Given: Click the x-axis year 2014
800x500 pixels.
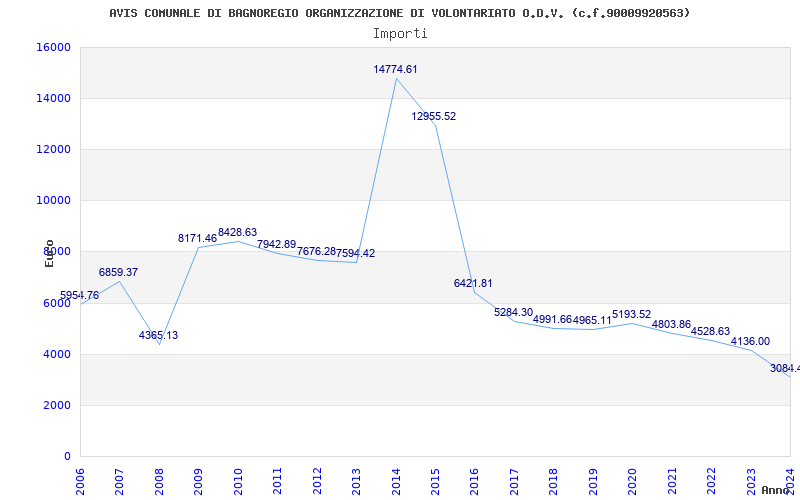Looking at the screenshot, I should pos(396,481).
